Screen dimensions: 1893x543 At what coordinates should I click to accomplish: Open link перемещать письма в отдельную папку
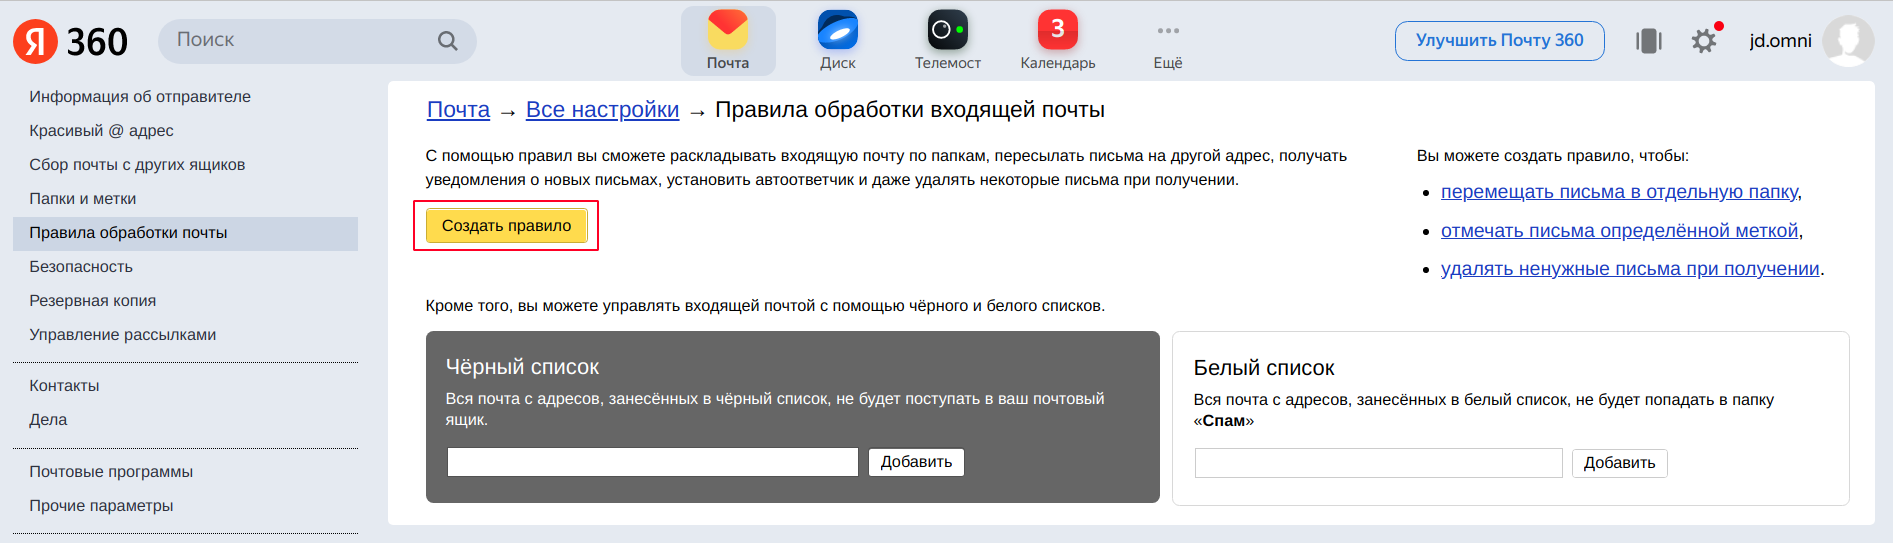[1619, 192]
